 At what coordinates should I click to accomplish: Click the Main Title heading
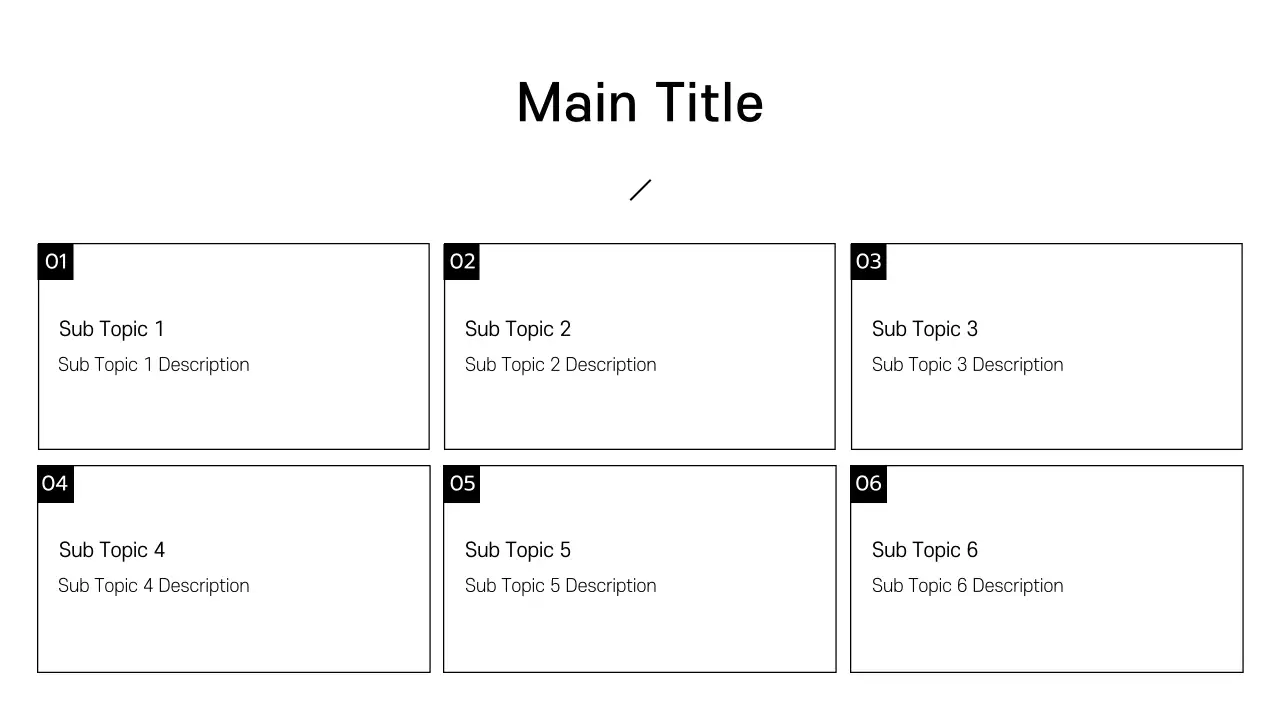tap(640, 103)
